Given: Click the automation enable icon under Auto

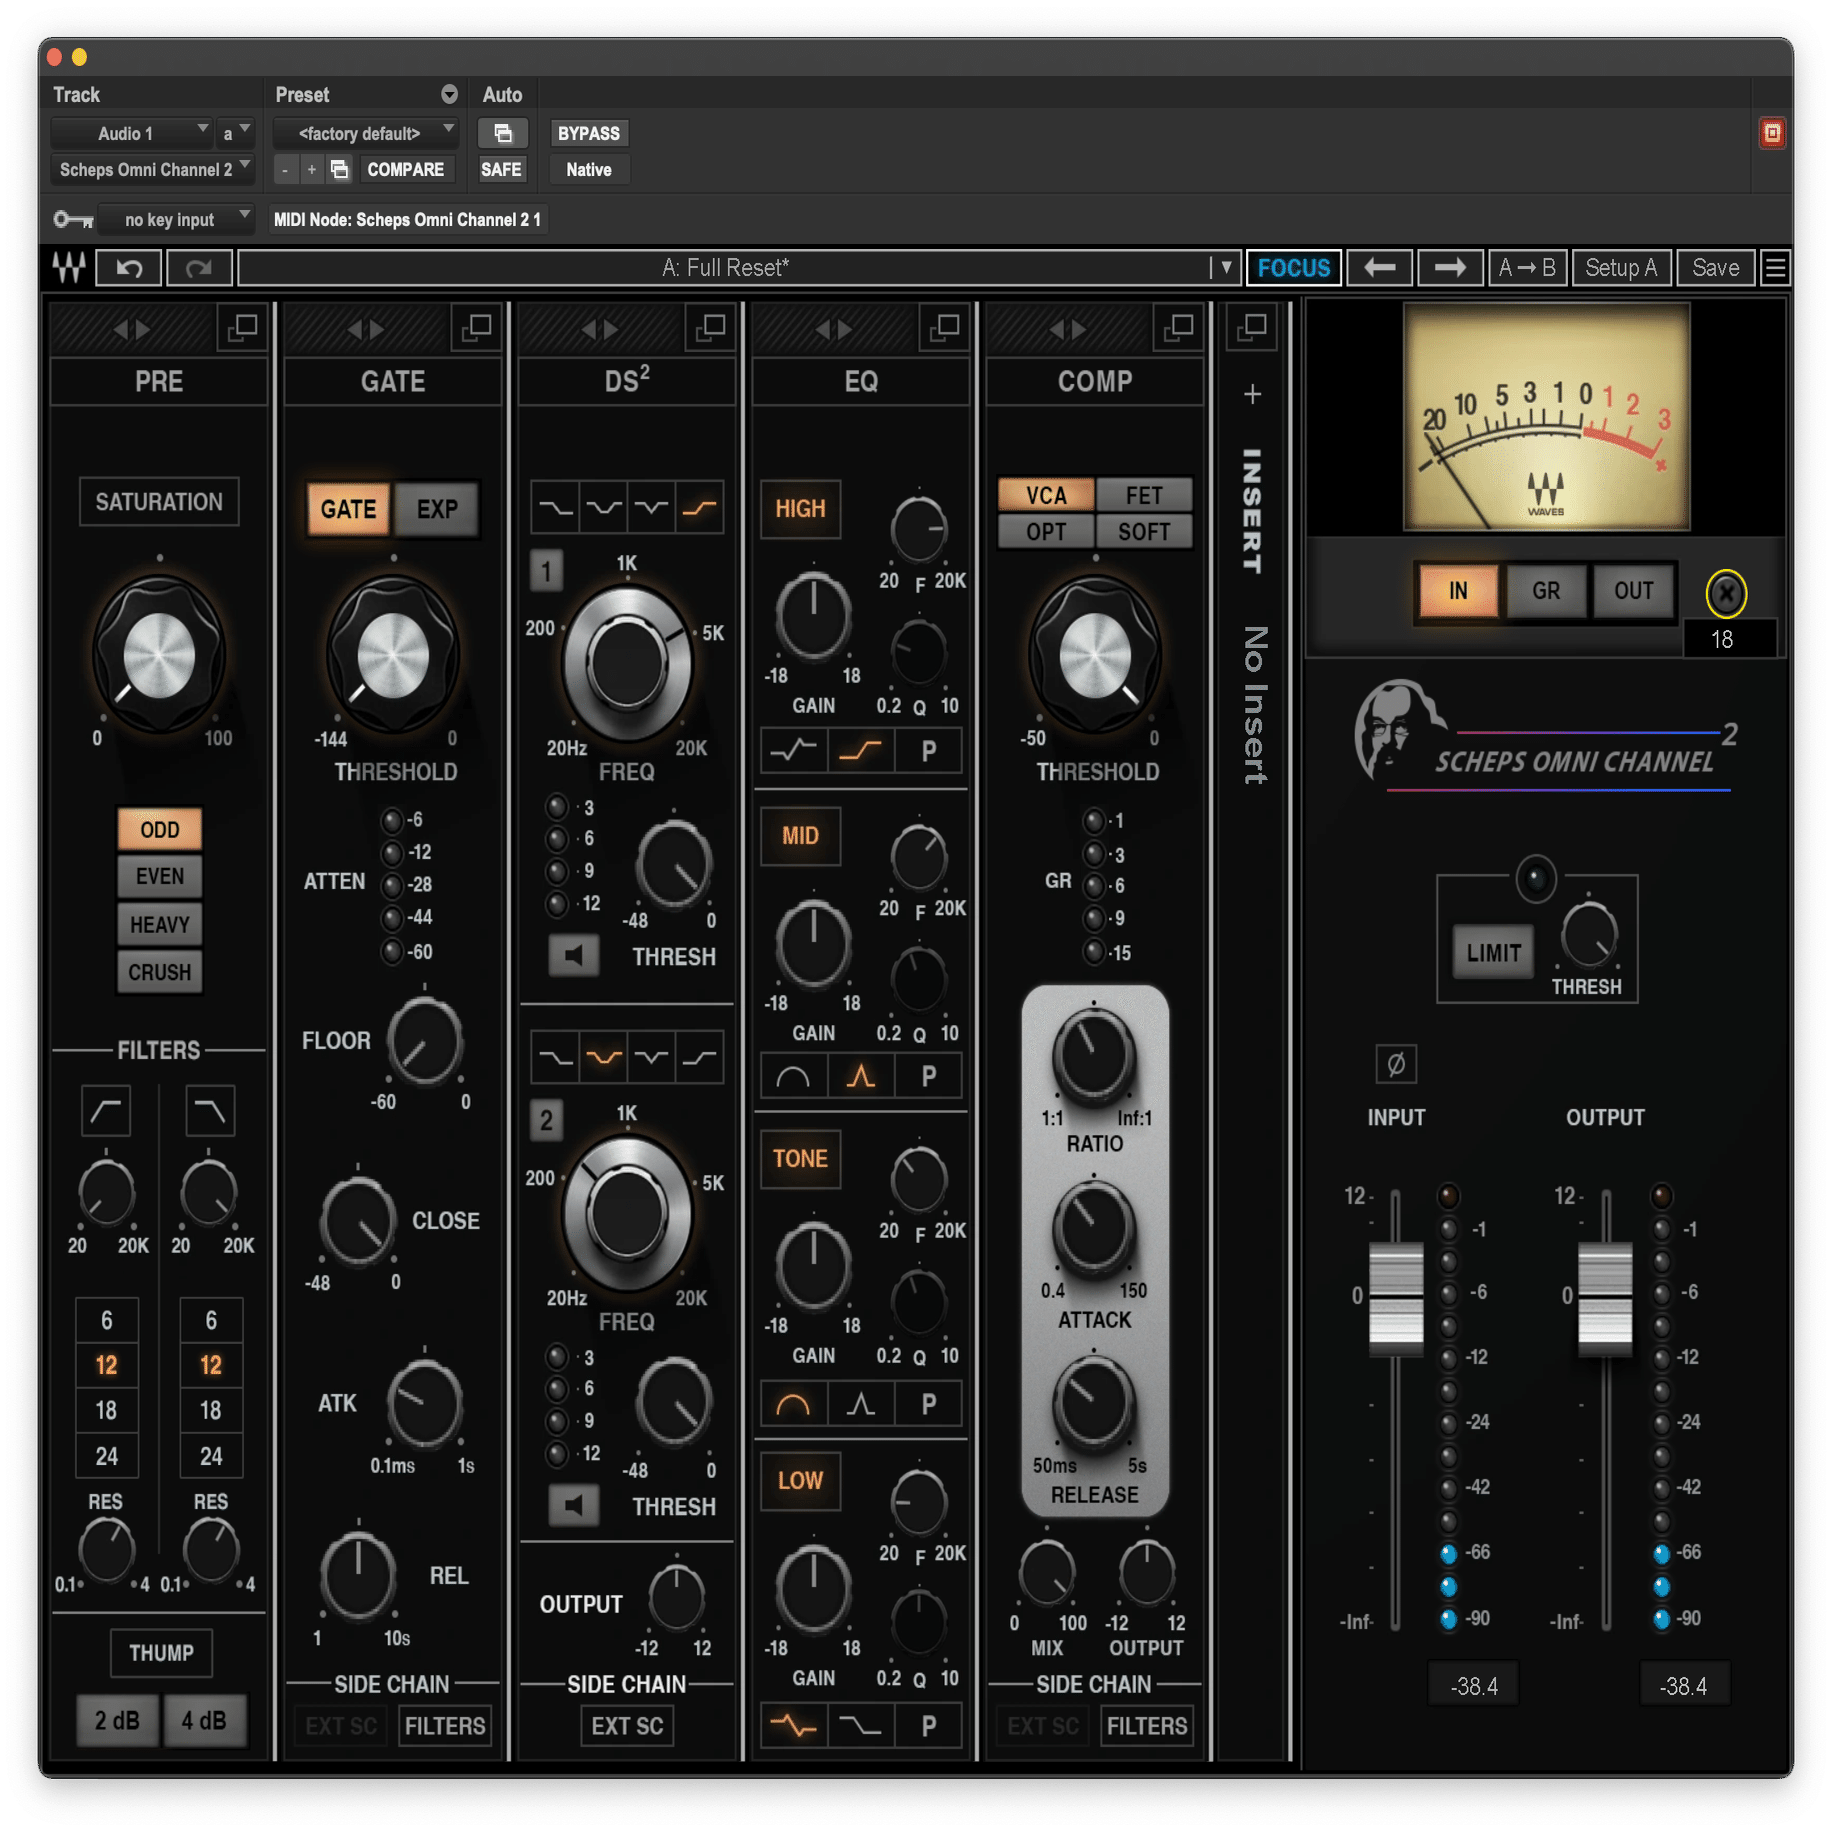Looking at the screenshot, I should tap(503, 133).
